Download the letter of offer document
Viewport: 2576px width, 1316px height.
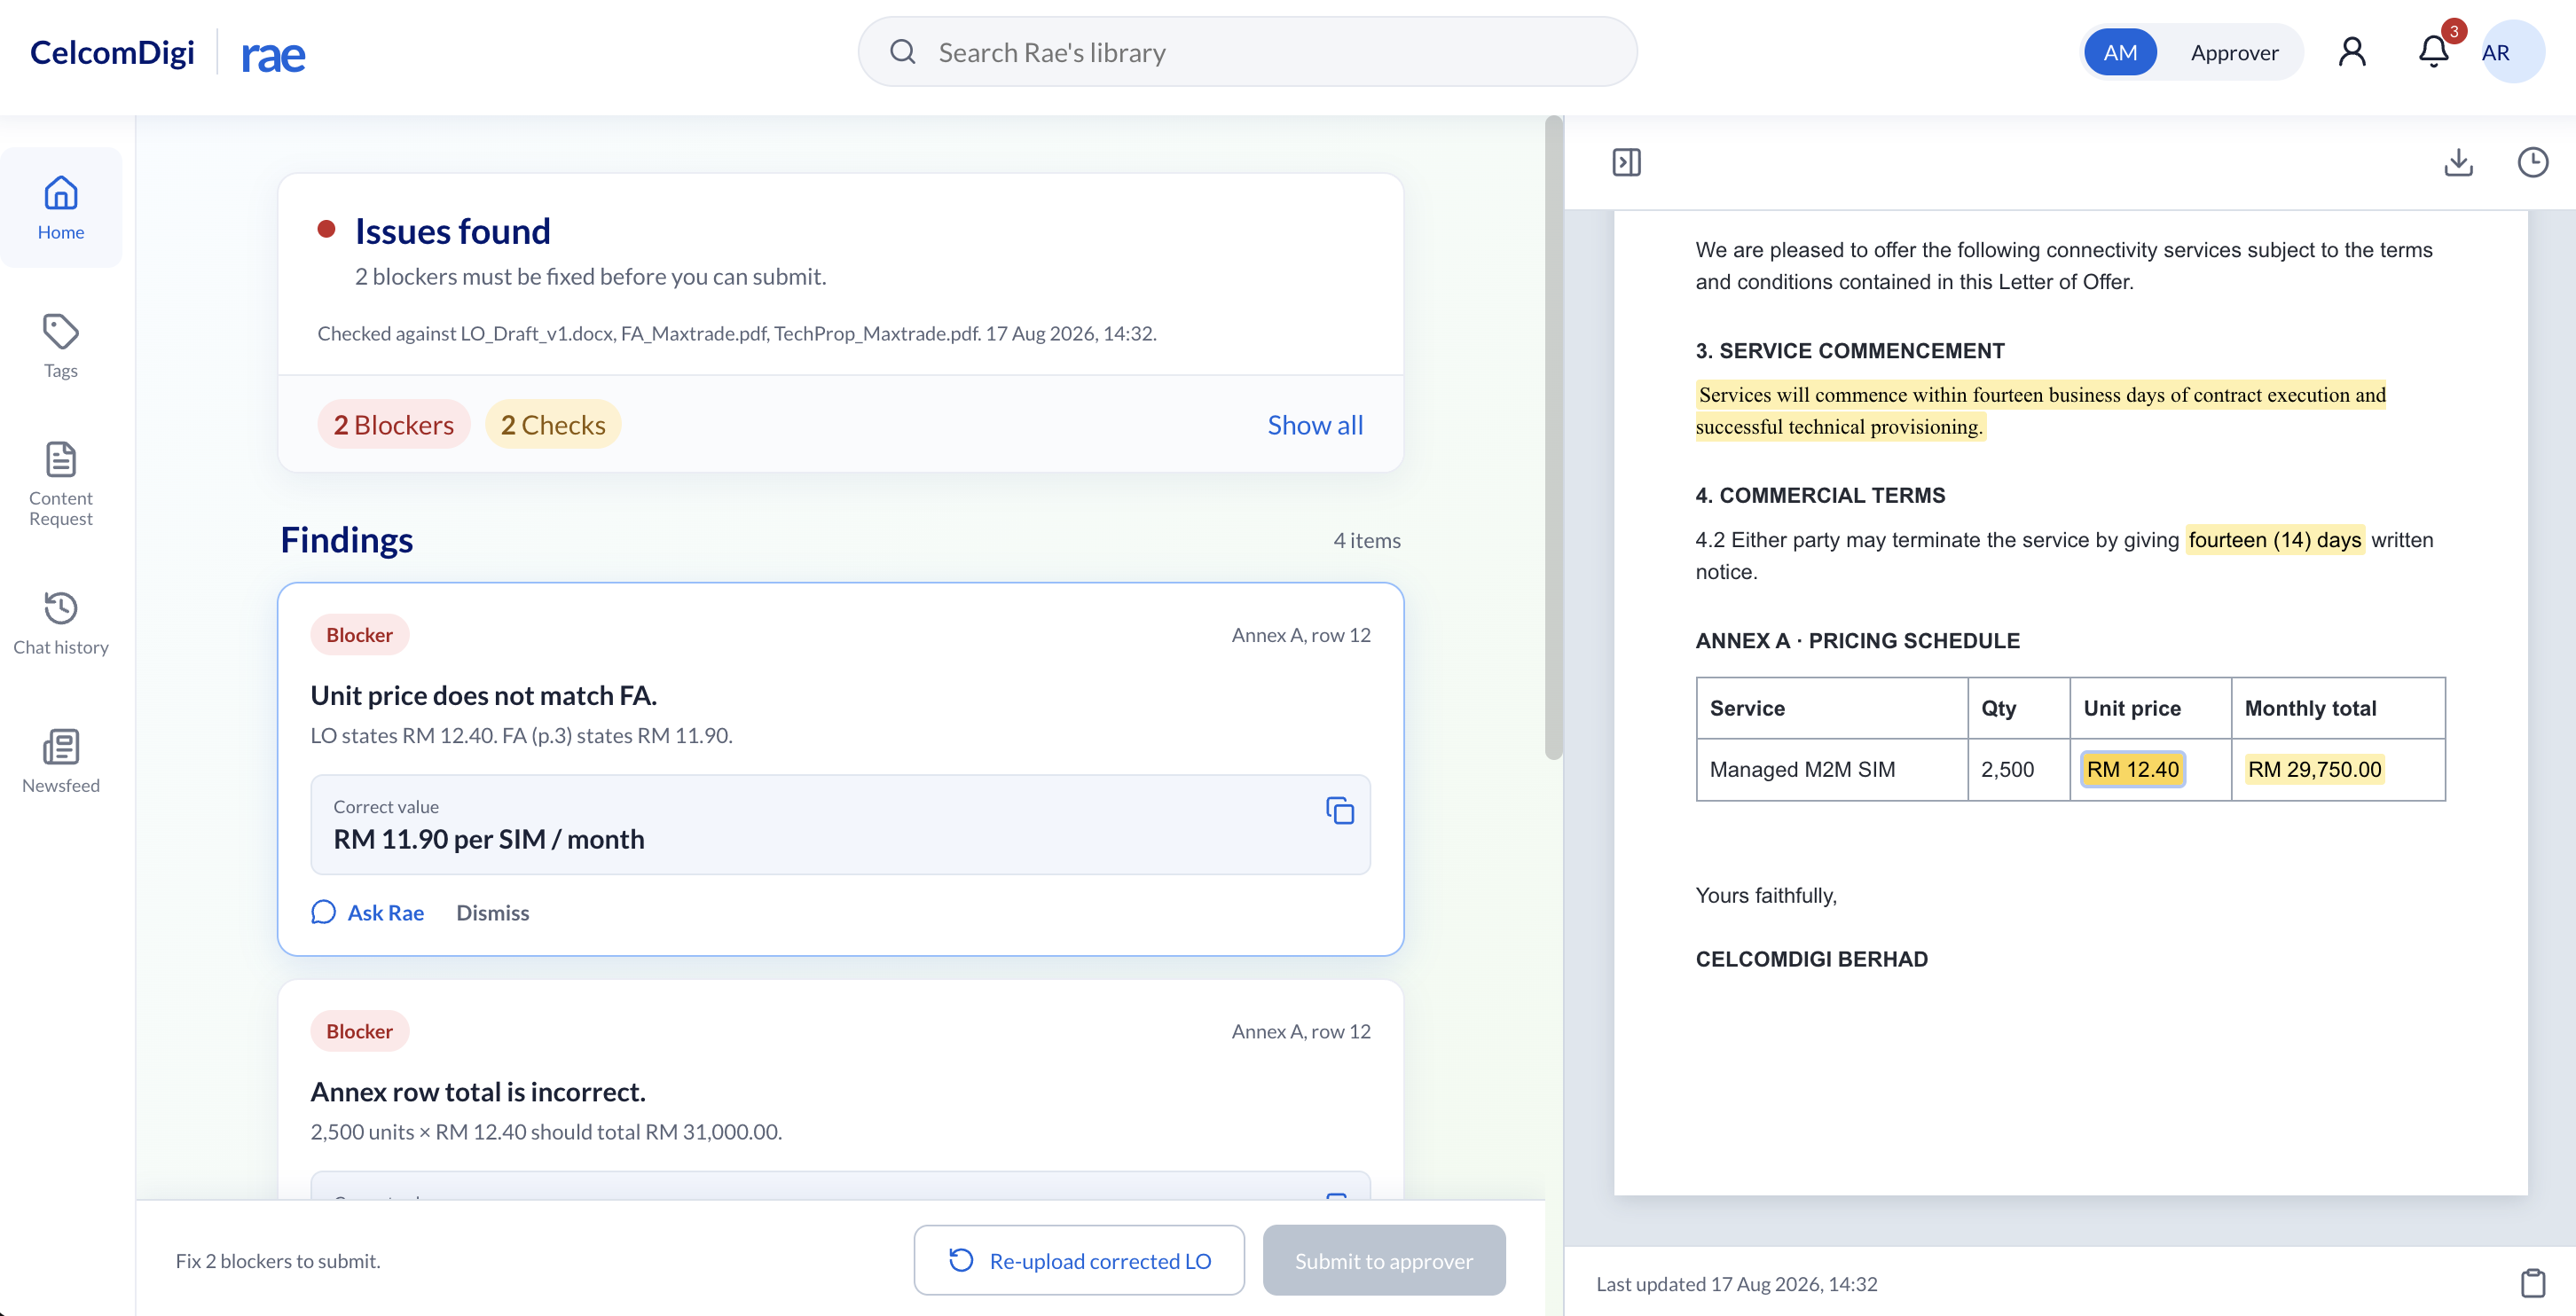[2458, 162]
